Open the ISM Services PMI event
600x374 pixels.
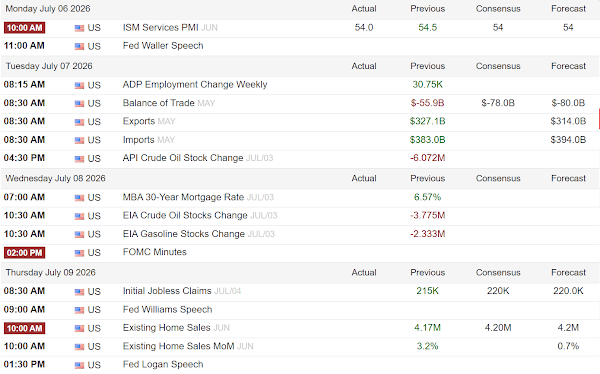160,28
